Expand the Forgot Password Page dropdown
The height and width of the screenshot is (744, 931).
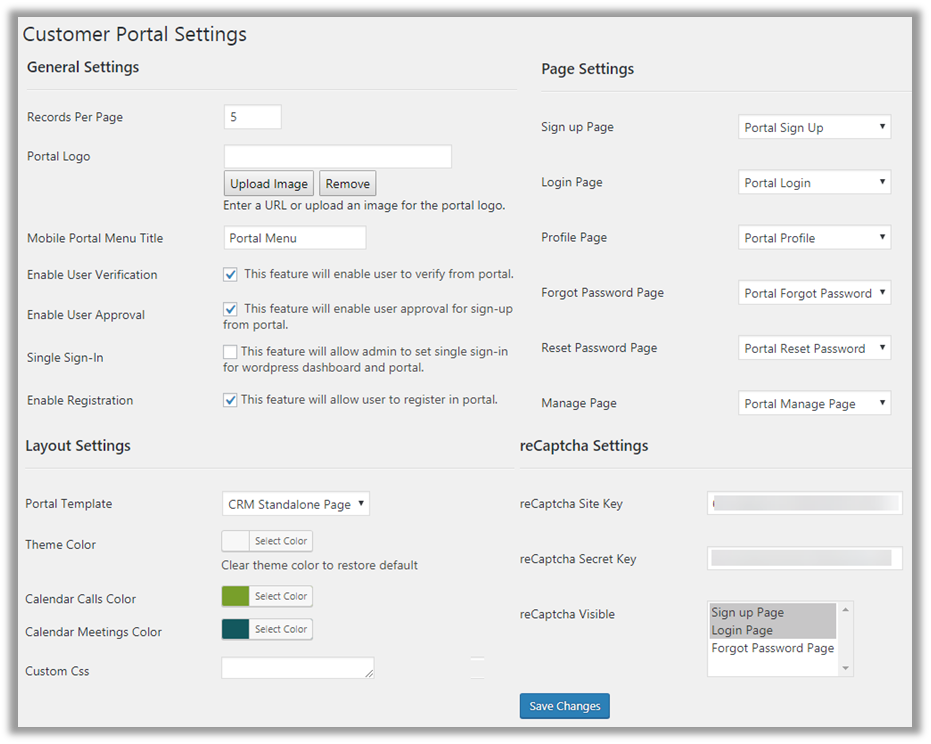(814, 293)
